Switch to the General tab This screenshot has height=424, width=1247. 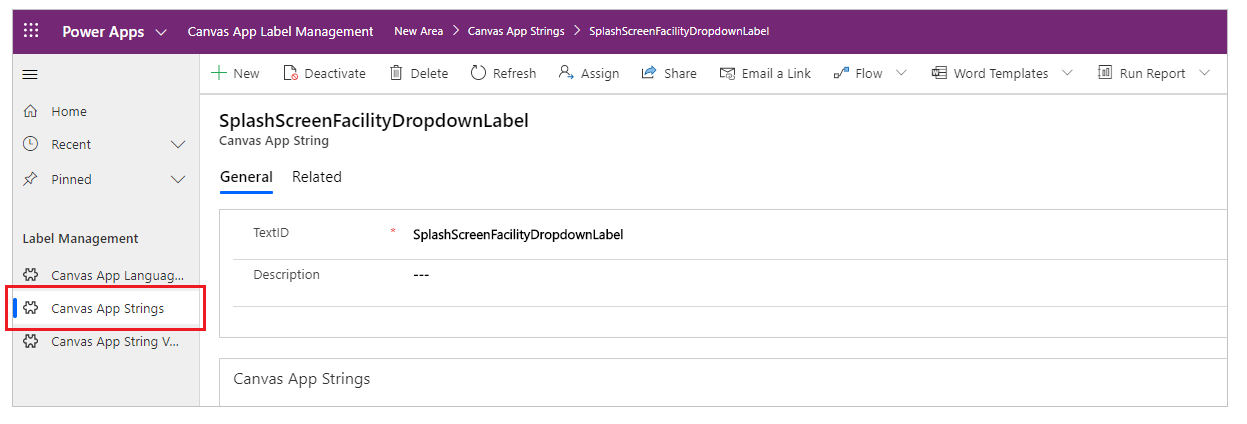pyautogui.click(x=246, y=177)
